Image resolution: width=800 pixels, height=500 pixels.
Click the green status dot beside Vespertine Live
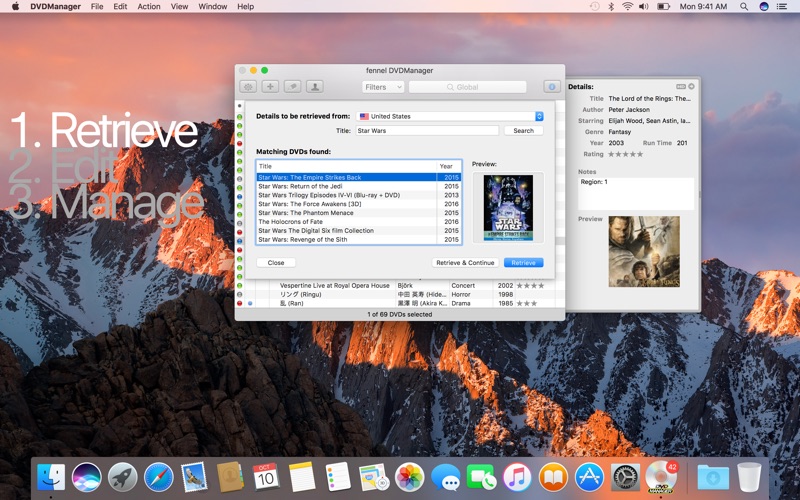pyautogui.click(x=239, y=286)
